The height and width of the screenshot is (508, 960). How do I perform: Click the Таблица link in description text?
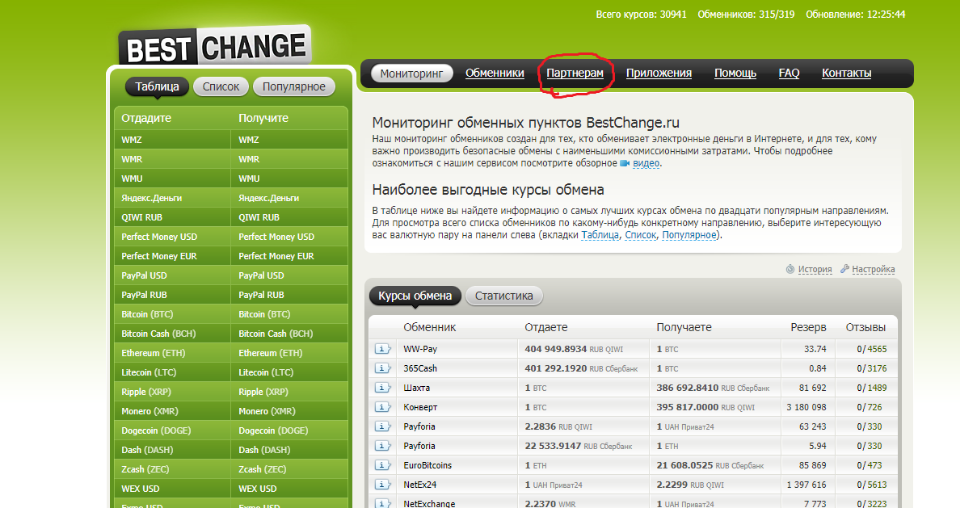pos(600,235)
